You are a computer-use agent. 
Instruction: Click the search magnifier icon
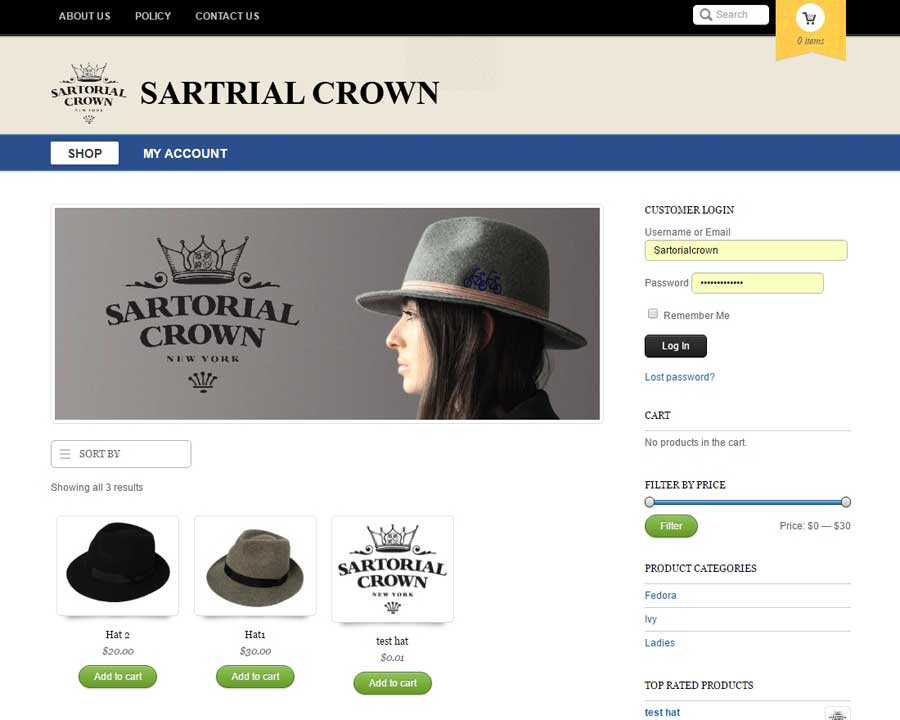pyautogui.click(x=705, y=15)
